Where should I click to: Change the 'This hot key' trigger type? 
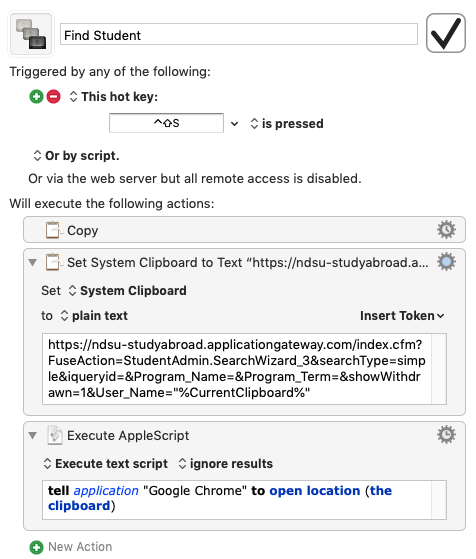click(114, 97)
